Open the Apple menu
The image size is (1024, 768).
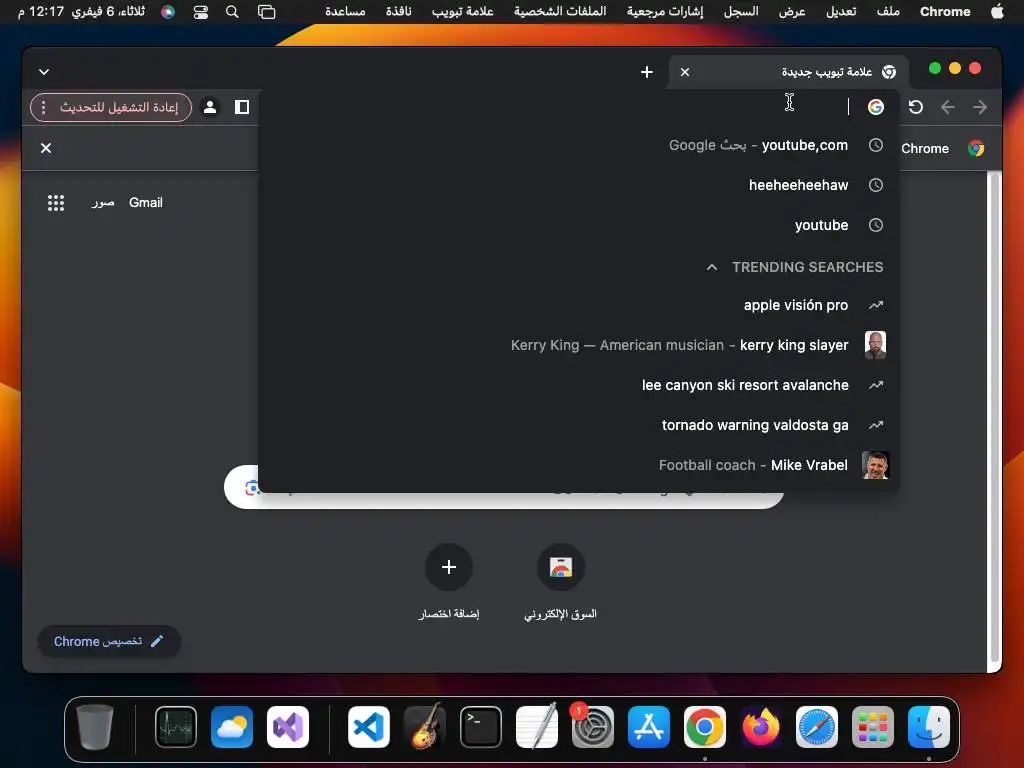tap(997, 12)
